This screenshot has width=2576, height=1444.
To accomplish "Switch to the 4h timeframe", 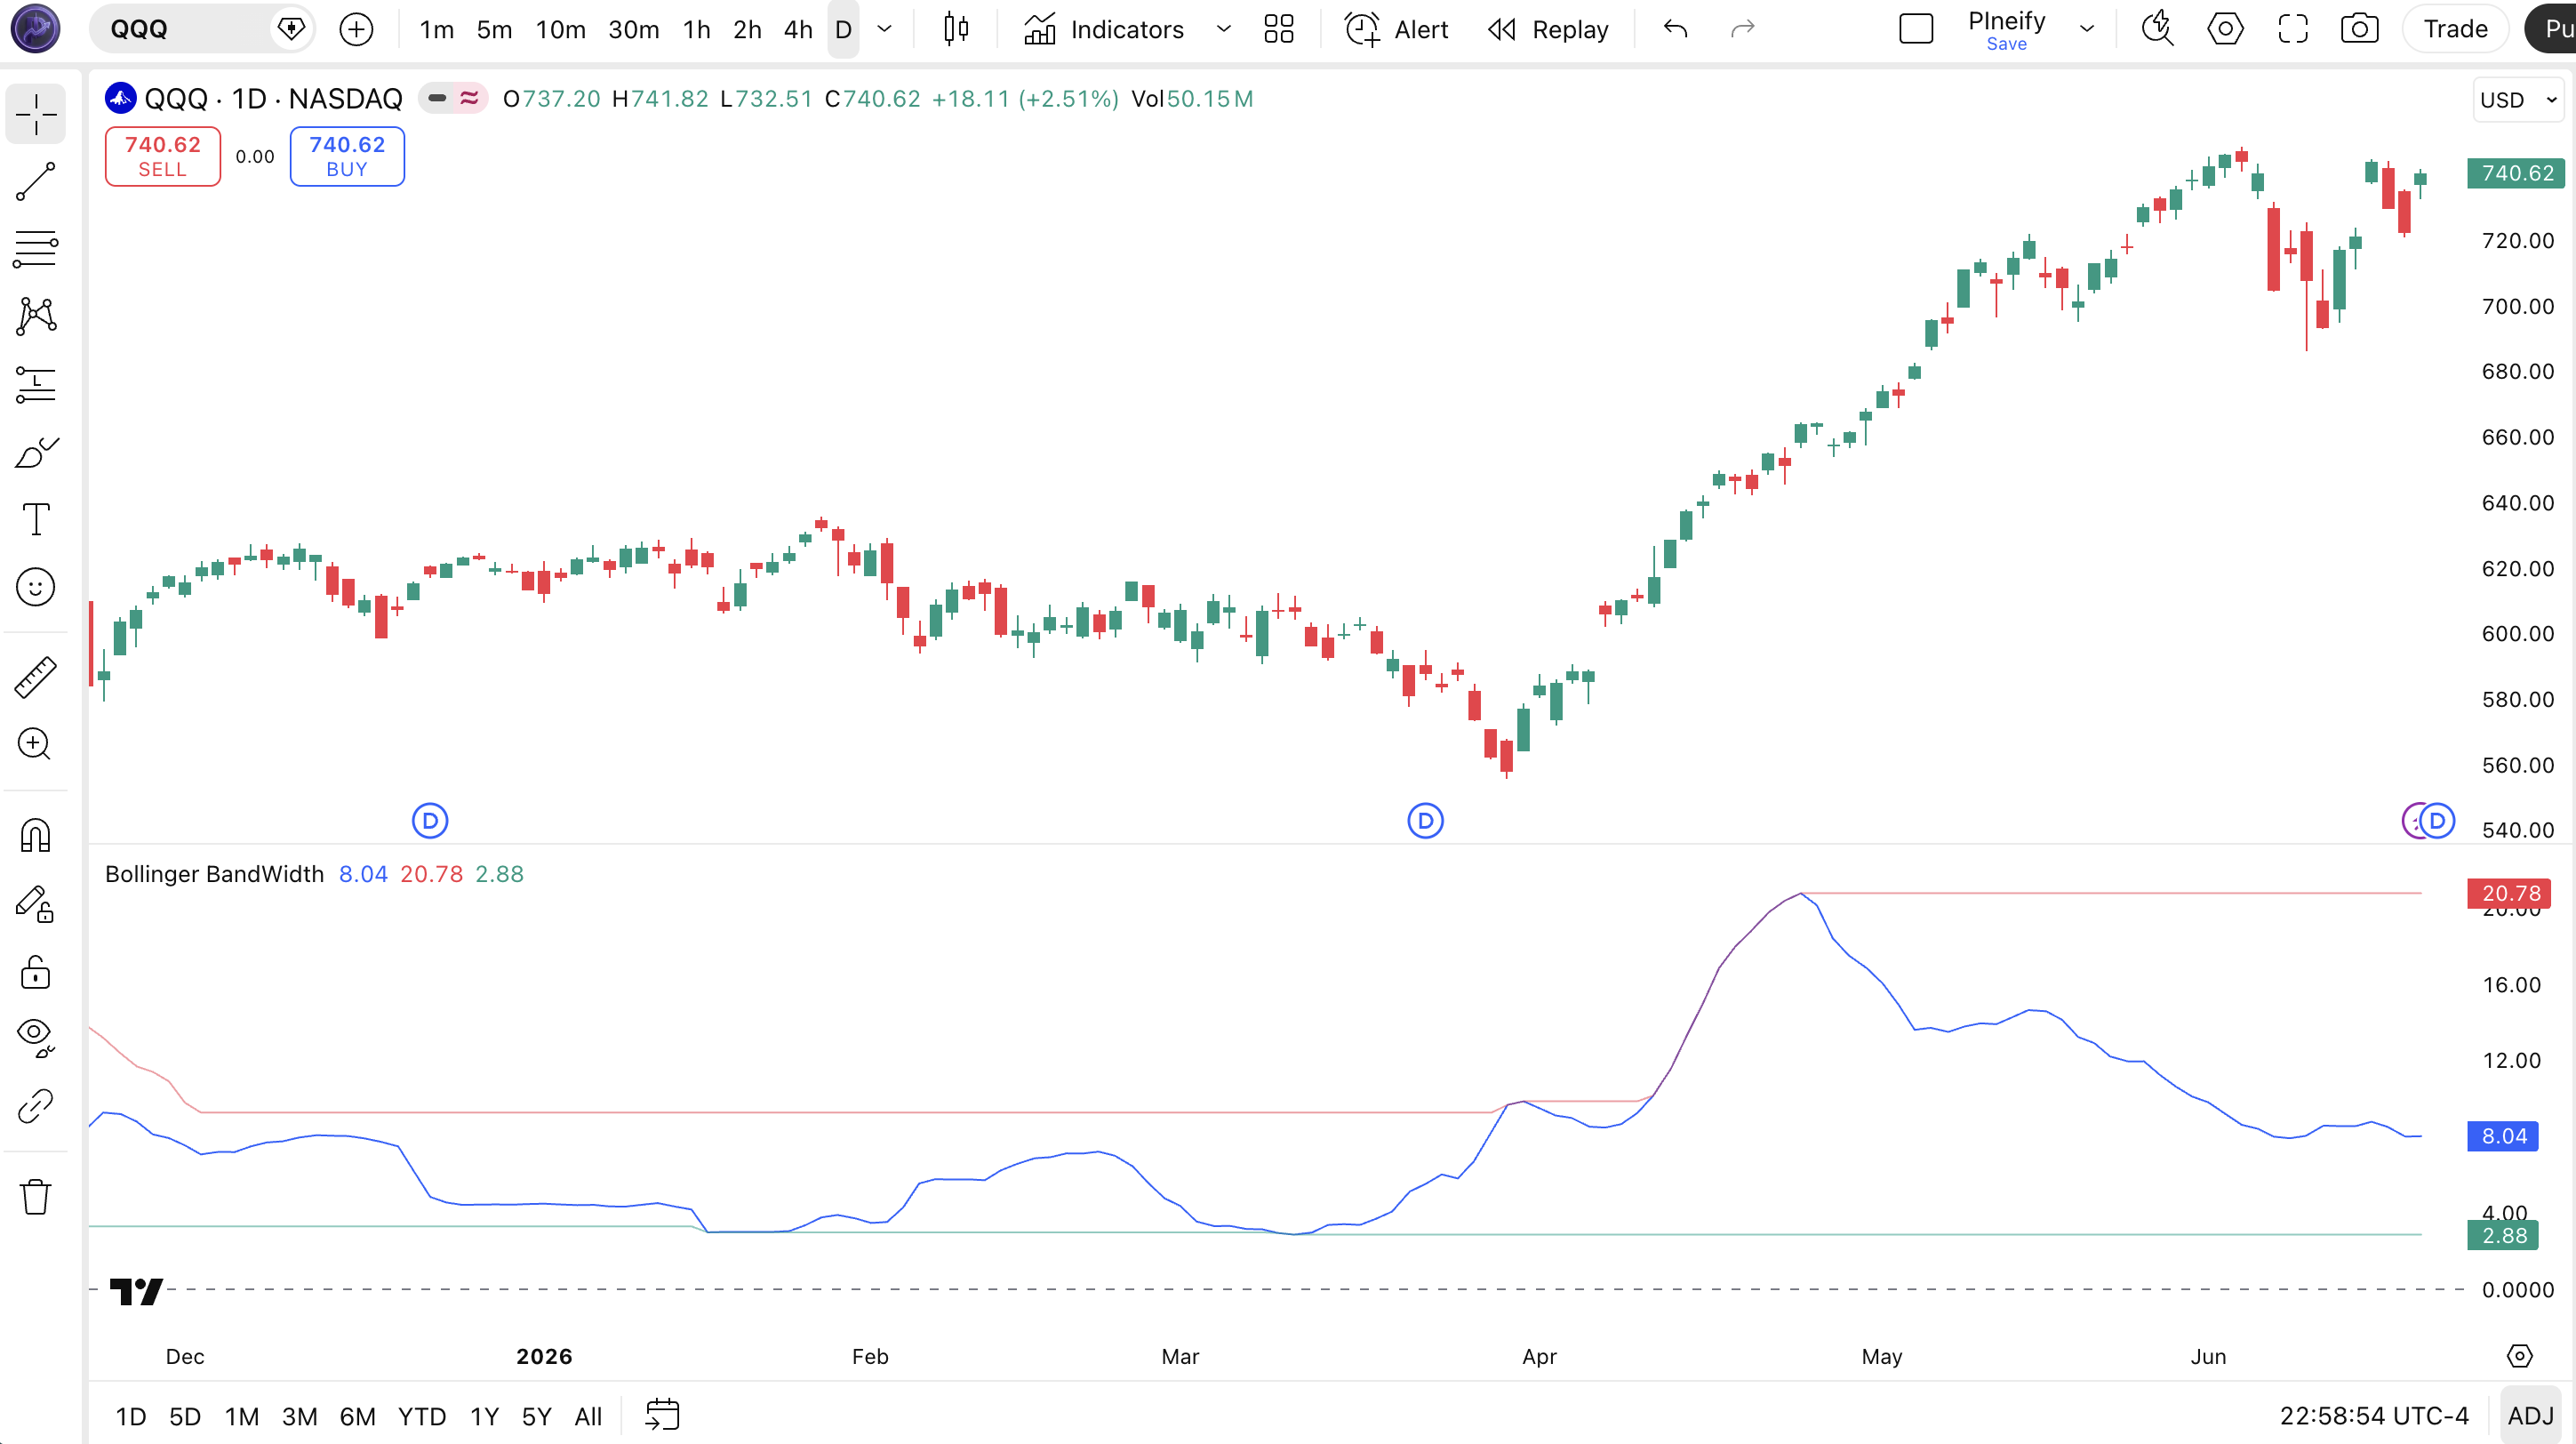I will point(798,29).
